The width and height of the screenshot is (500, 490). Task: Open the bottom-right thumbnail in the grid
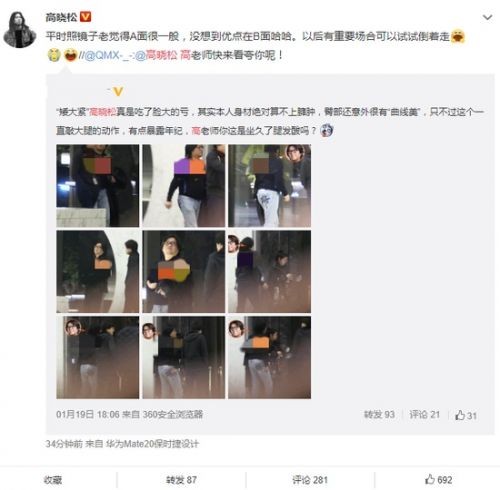coord(269,357)
